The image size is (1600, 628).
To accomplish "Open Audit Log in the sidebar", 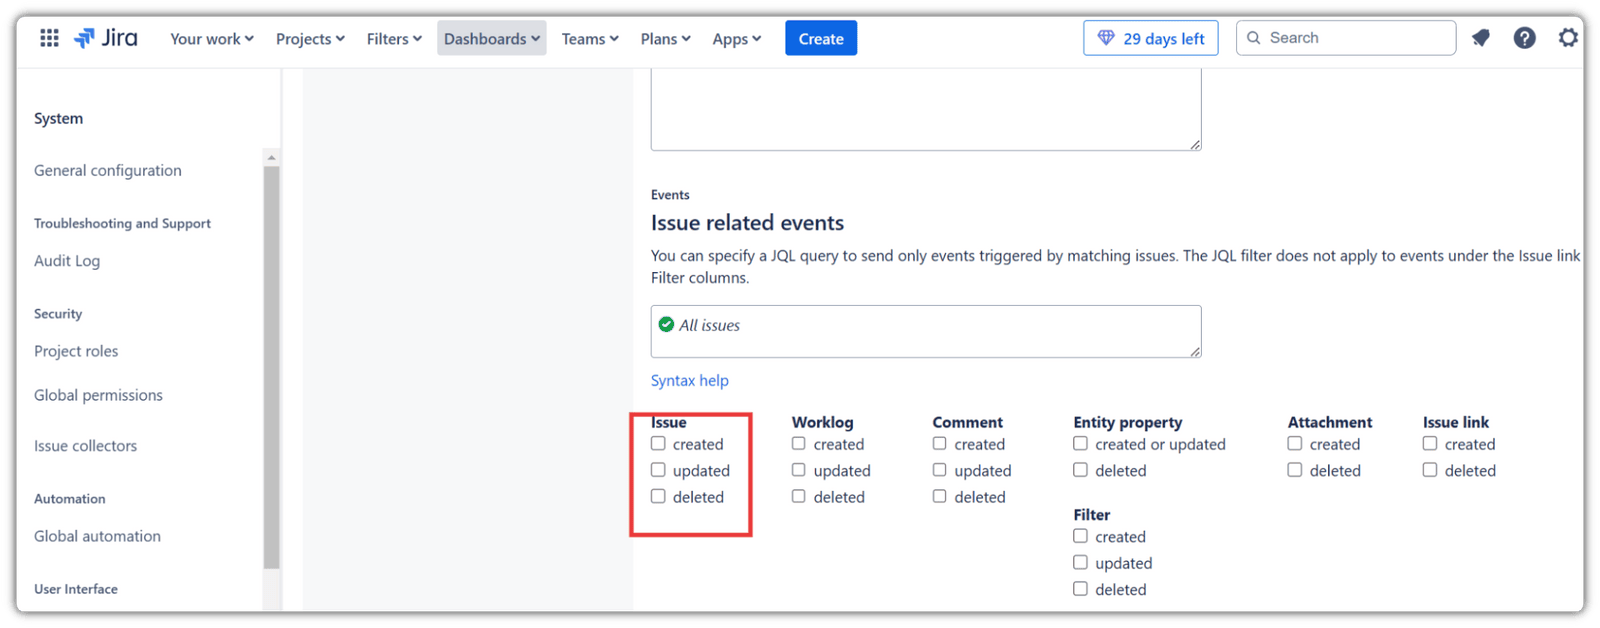I will [x=67, y=261].
